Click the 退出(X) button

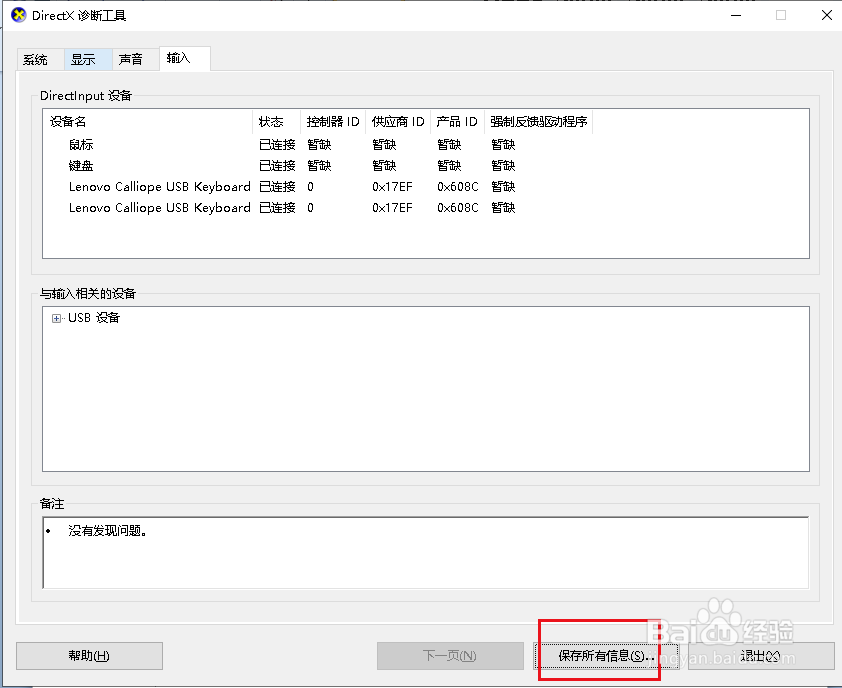coord(762,656)
